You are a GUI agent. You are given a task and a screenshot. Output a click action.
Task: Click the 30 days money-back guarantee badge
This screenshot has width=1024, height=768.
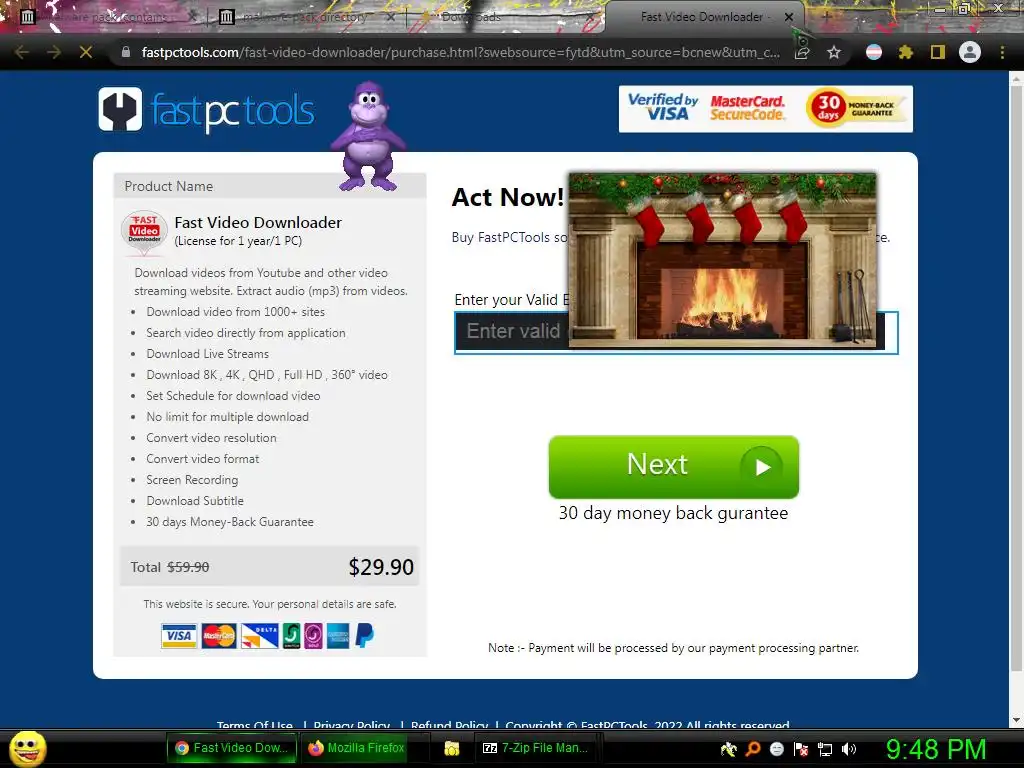(856, 108)
